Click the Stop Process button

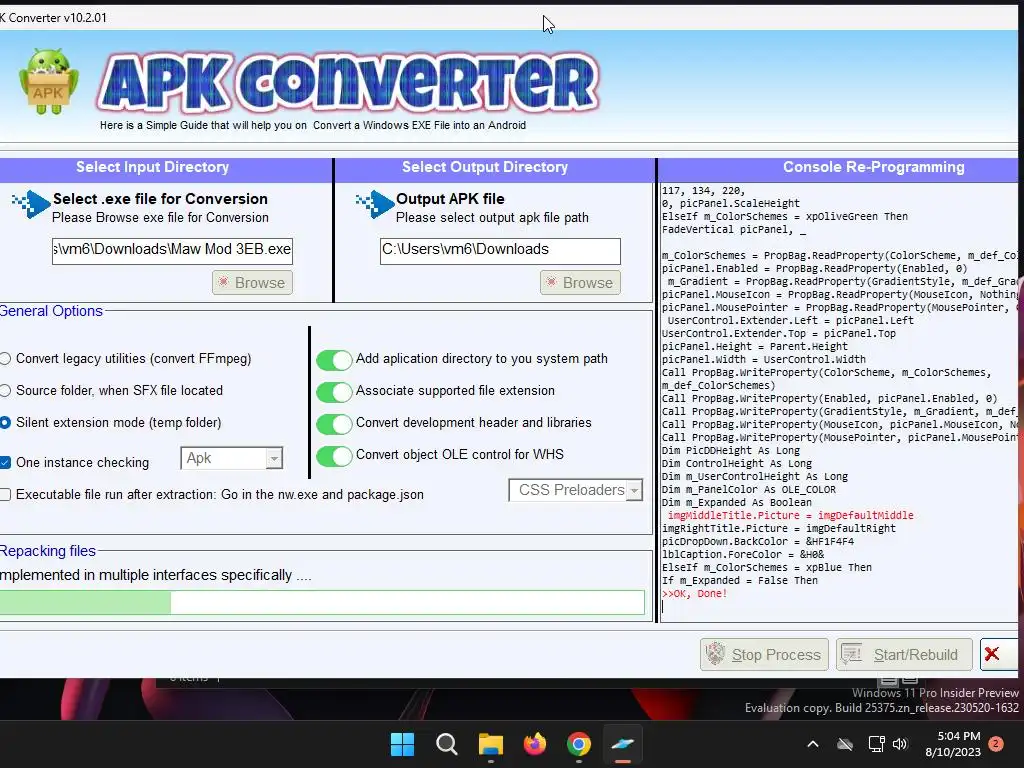(x=764, y=654)
